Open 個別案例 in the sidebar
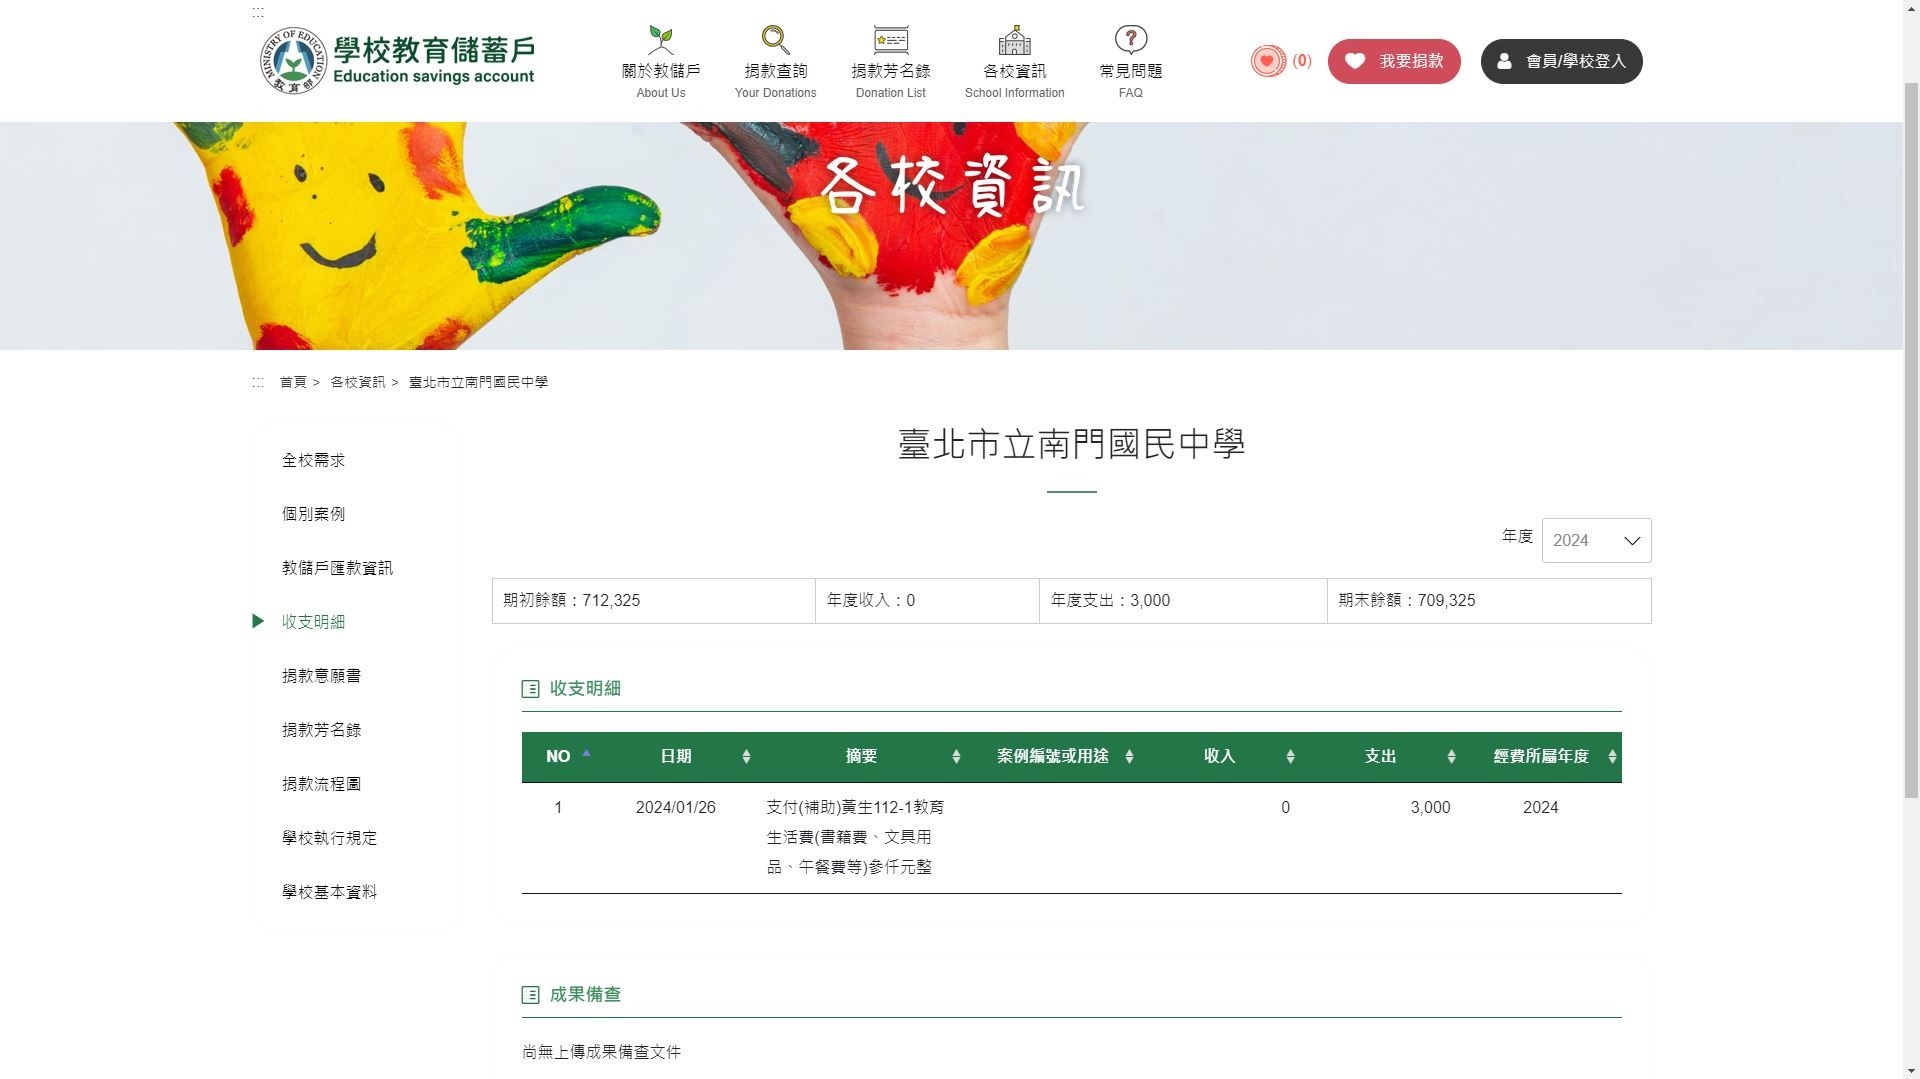Screen dimensions: 1920x1079 (x=313, y=514)
